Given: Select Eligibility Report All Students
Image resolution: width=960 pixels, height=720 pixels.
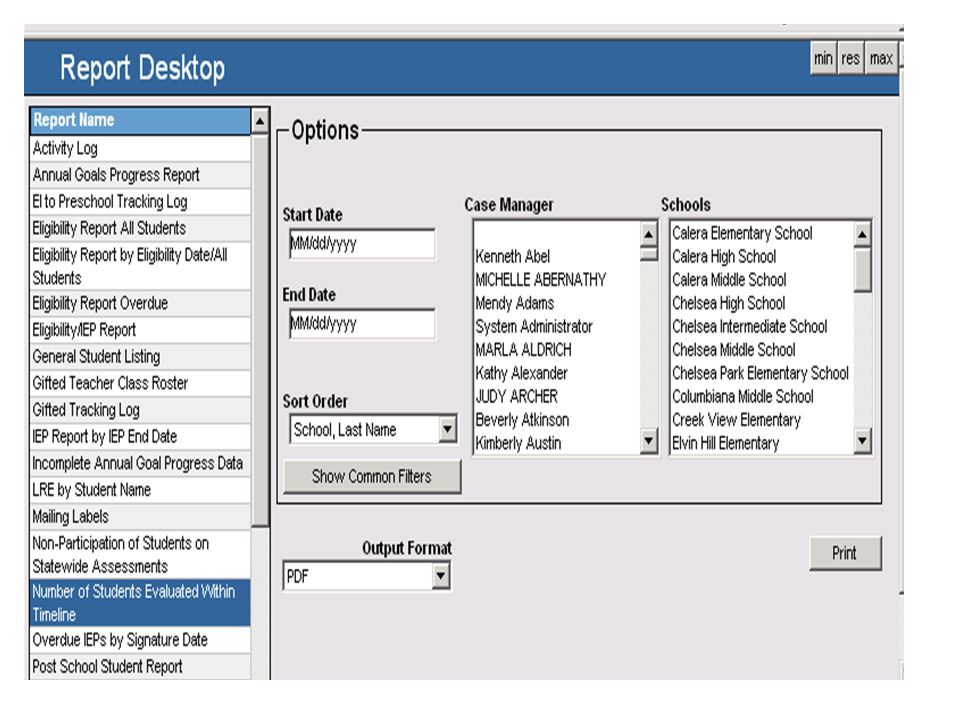Looking at the screenshot, I should tap(140, 228).
